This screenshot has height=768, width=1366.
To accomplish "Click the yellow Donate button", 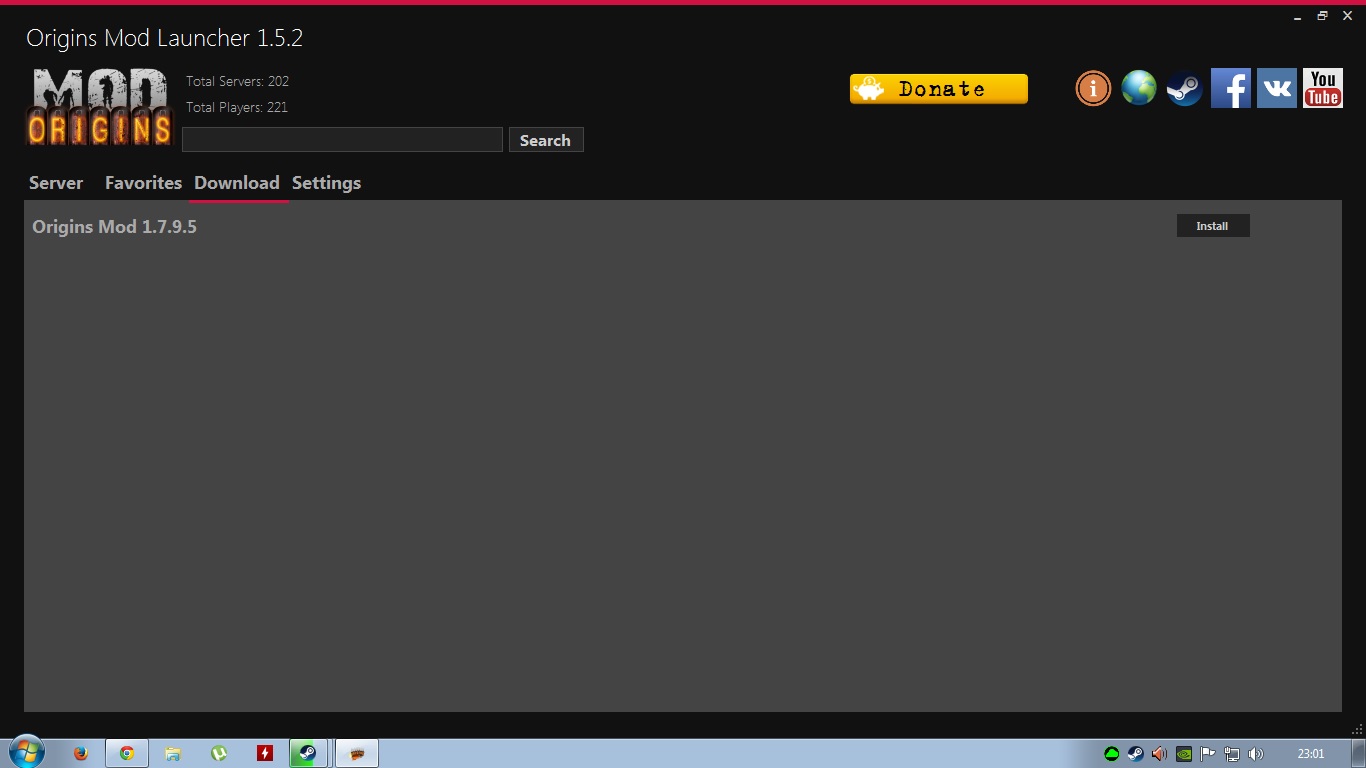I will point(939,89).
